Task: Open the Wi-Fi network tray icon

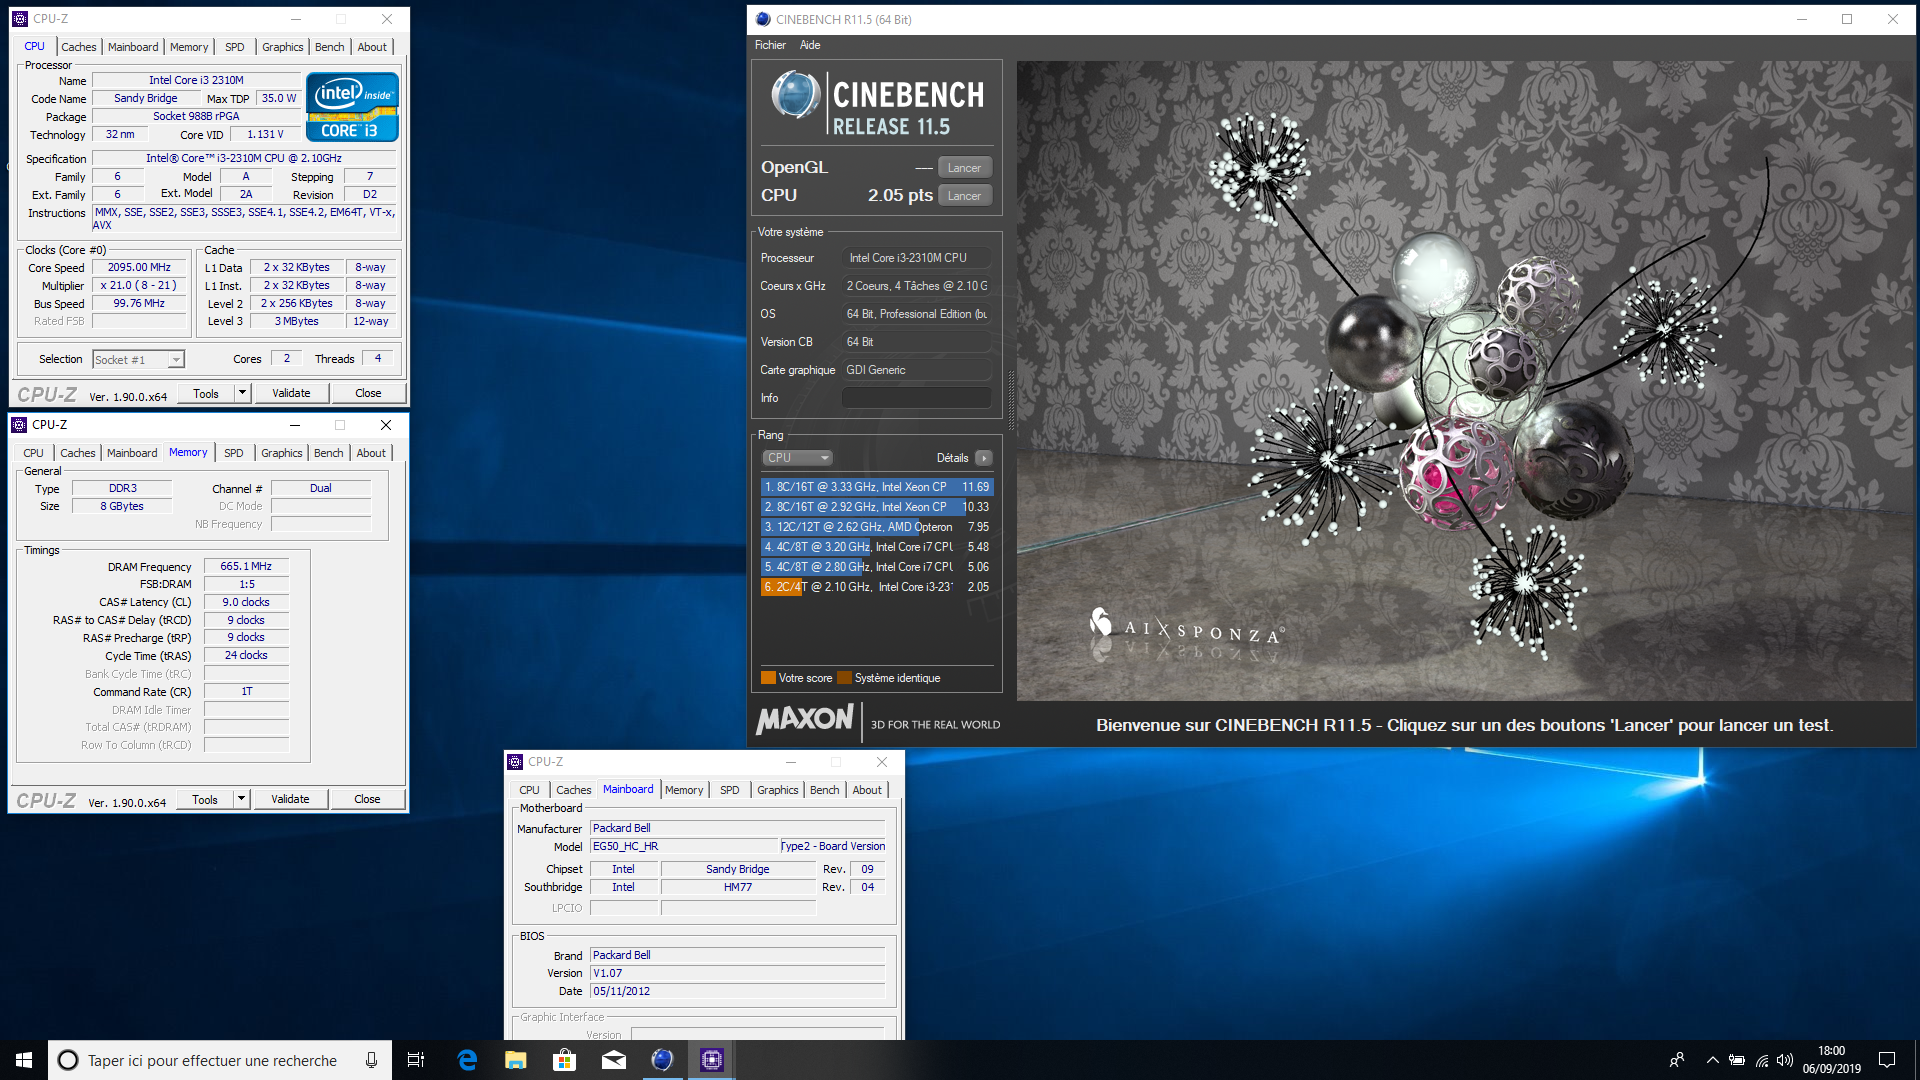Action: pos(1762,1060)
